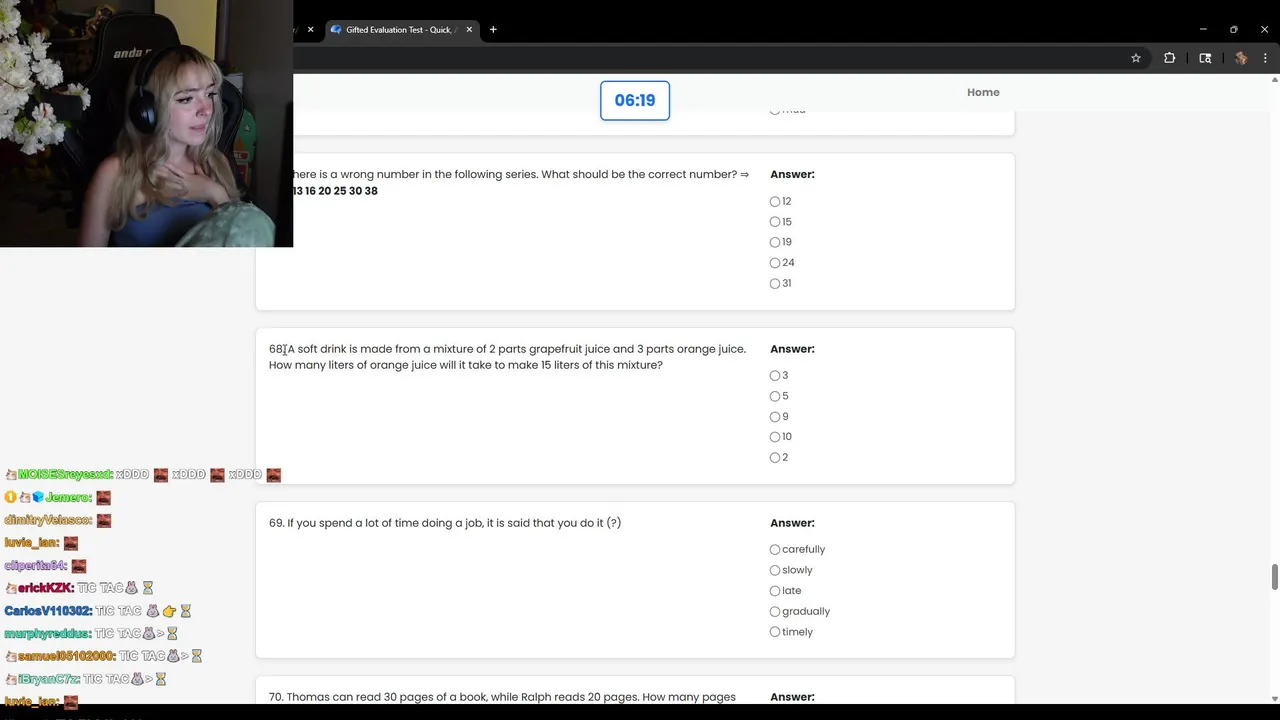
Task: Choose 9 for the juice question
Action: pos(775,416)
